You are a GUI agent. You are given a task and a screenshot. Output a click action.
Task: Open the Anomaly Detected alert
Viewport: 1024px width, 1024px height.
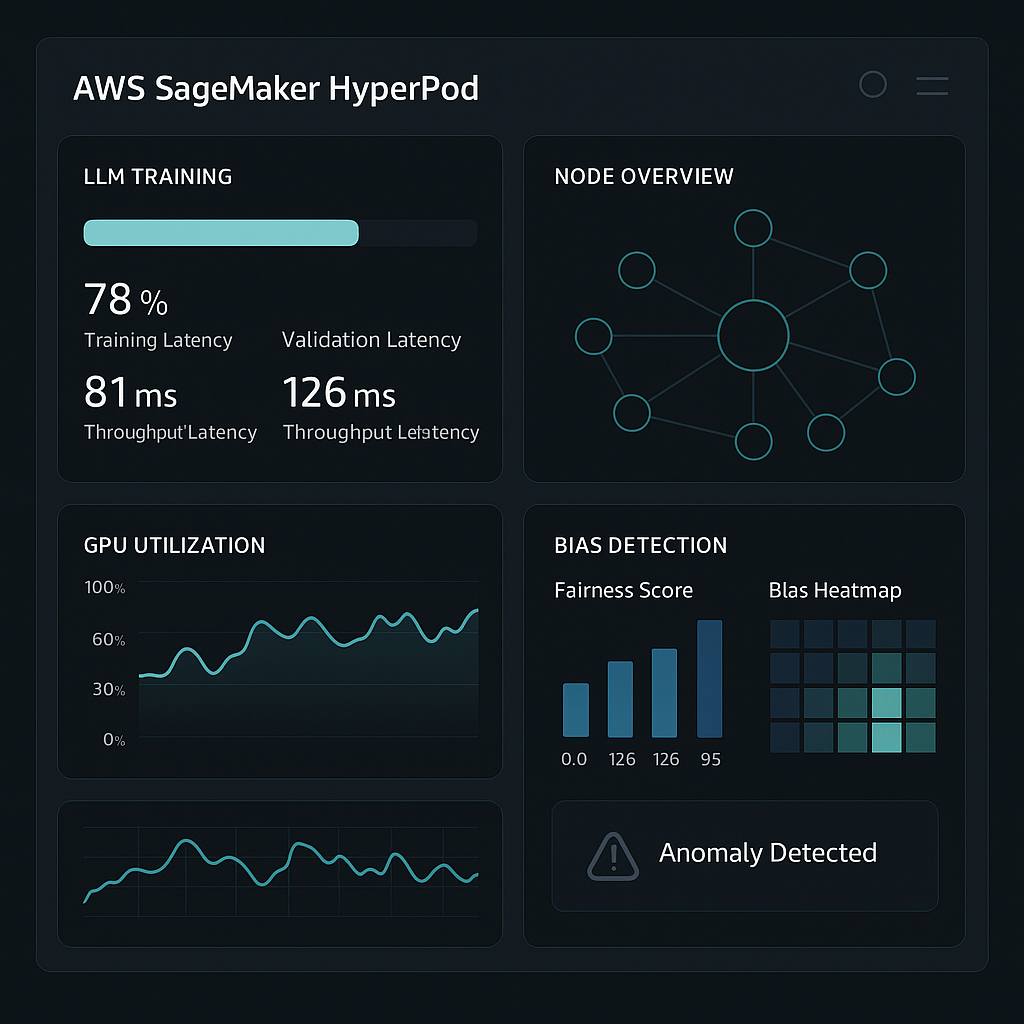coord(744,856)
